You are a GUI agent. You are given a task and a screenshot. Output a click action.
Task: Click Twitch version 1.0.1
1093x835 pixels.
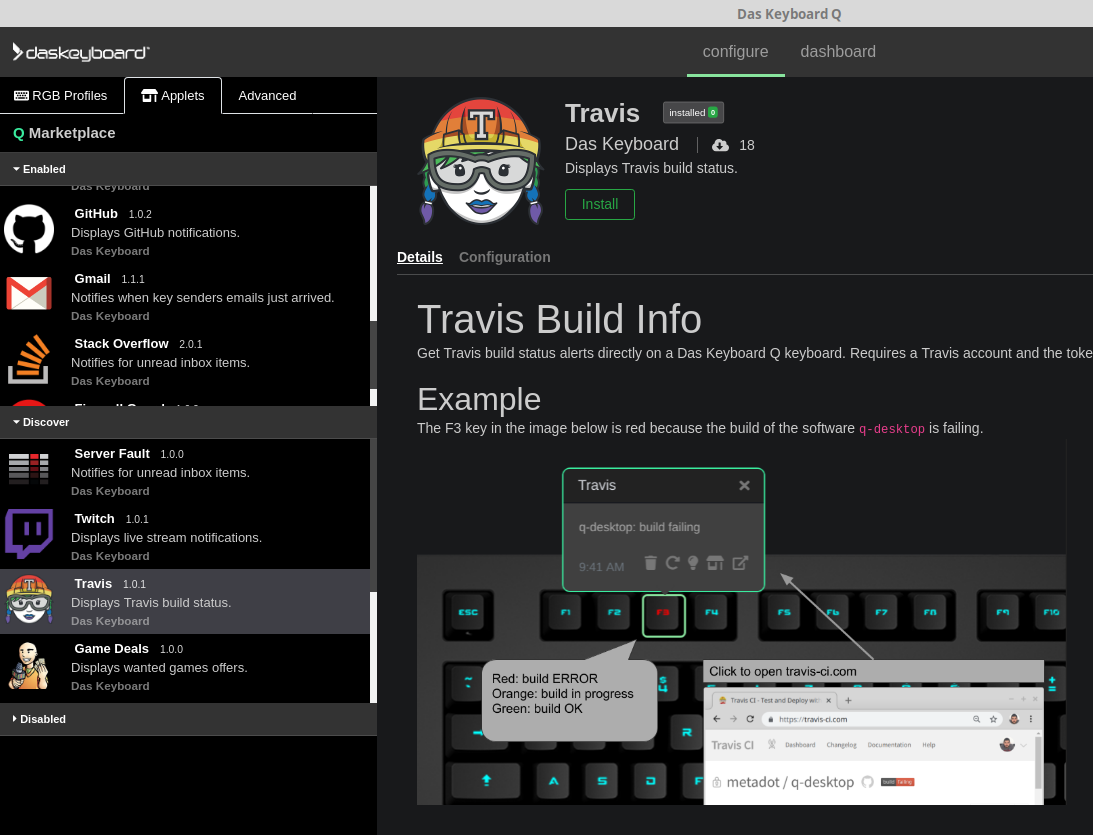(x=137, y=519)
